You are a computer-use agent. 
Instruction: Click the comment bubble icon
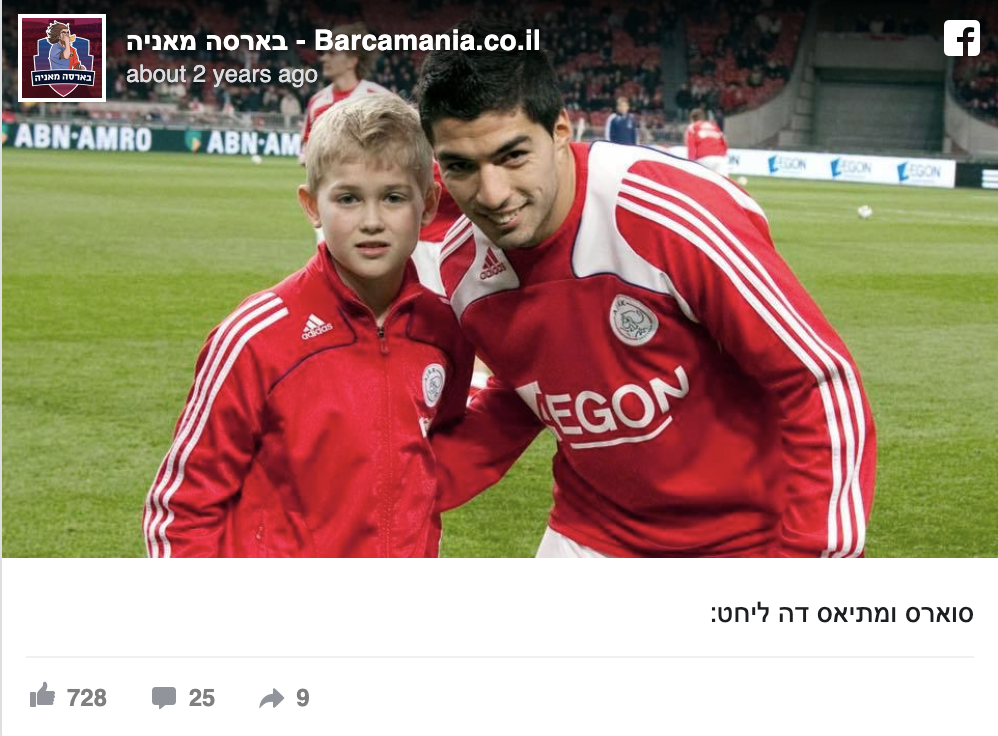[x=164, y=698]
